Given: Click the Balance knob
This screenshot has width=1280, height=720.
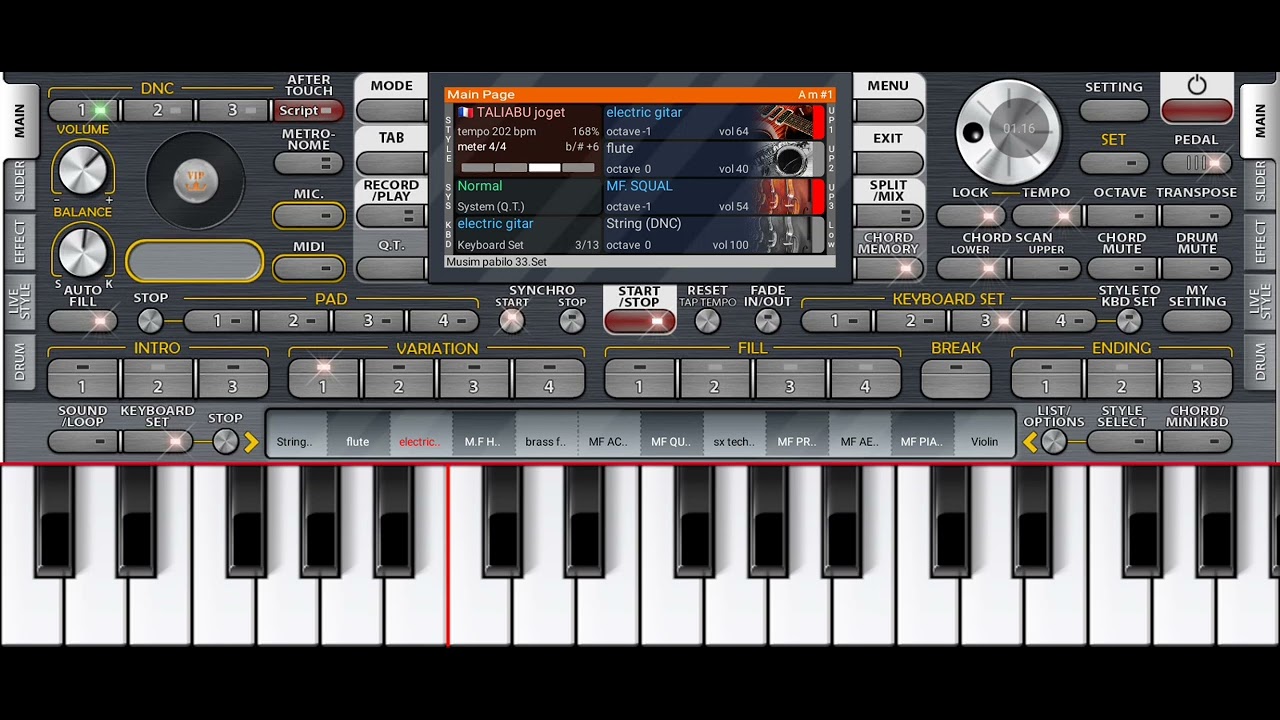Looking at the screenshot, I should pyautogui.click(x=82, y=252).
